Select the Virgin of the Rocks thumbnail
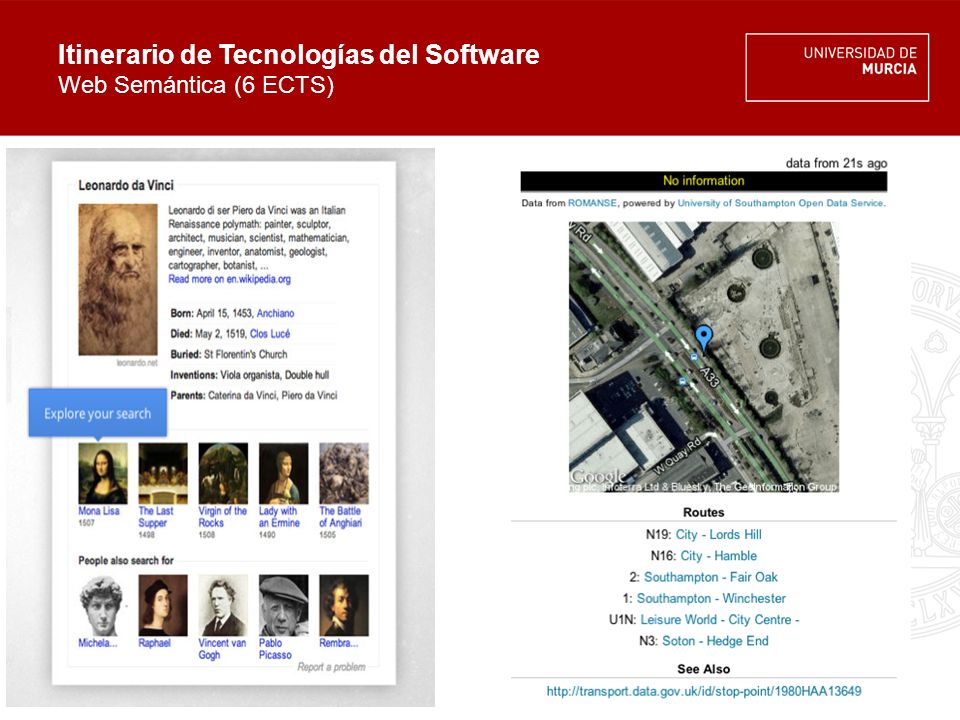 pyautogui.click(x=223, y=473)
